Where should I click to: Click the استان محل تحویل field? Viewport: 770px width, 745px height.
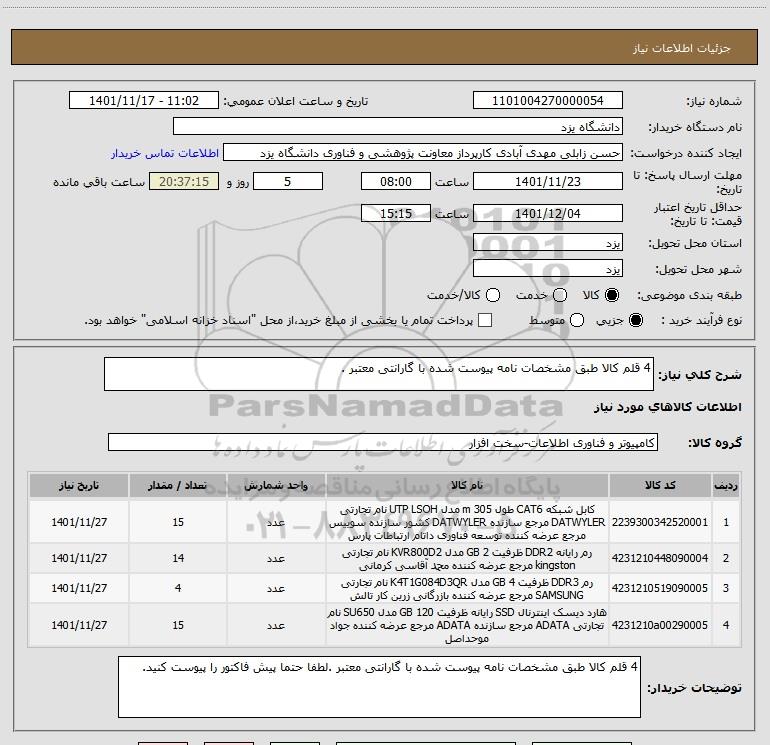pos(548,243)
